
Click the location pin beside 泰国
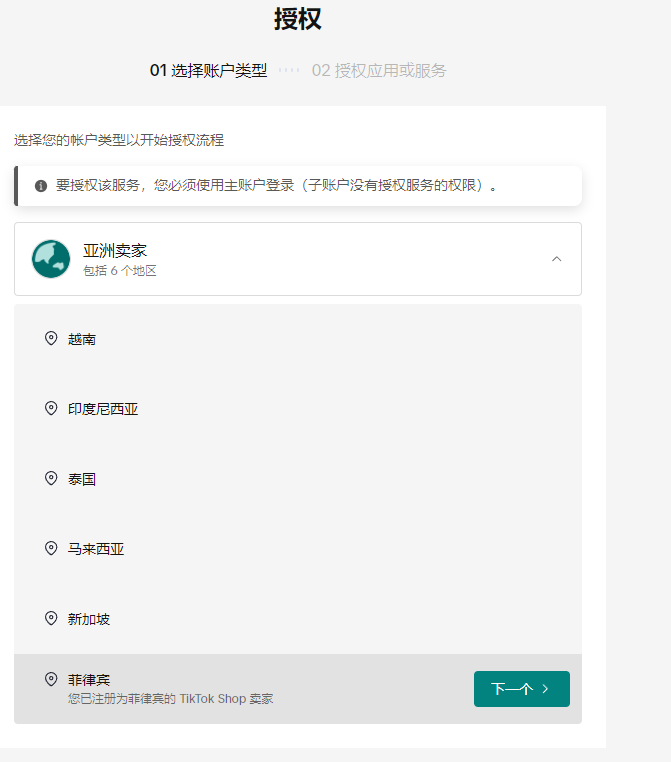51,479
